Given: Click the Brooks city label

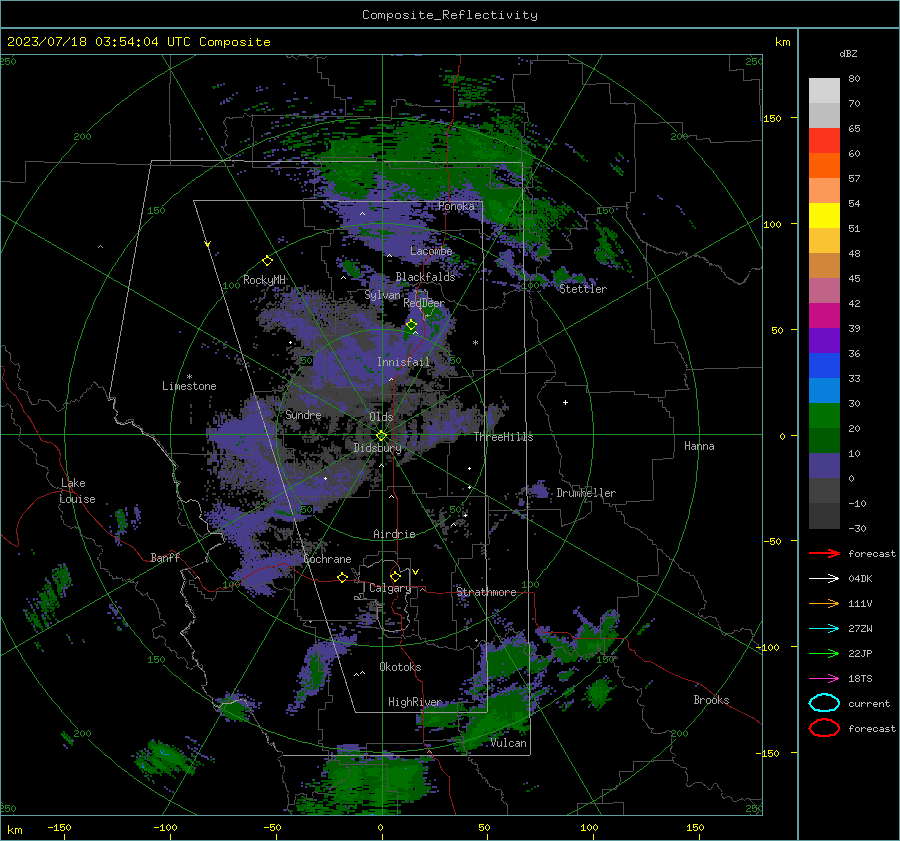Looking at the screenshot, I should (711, 700).
